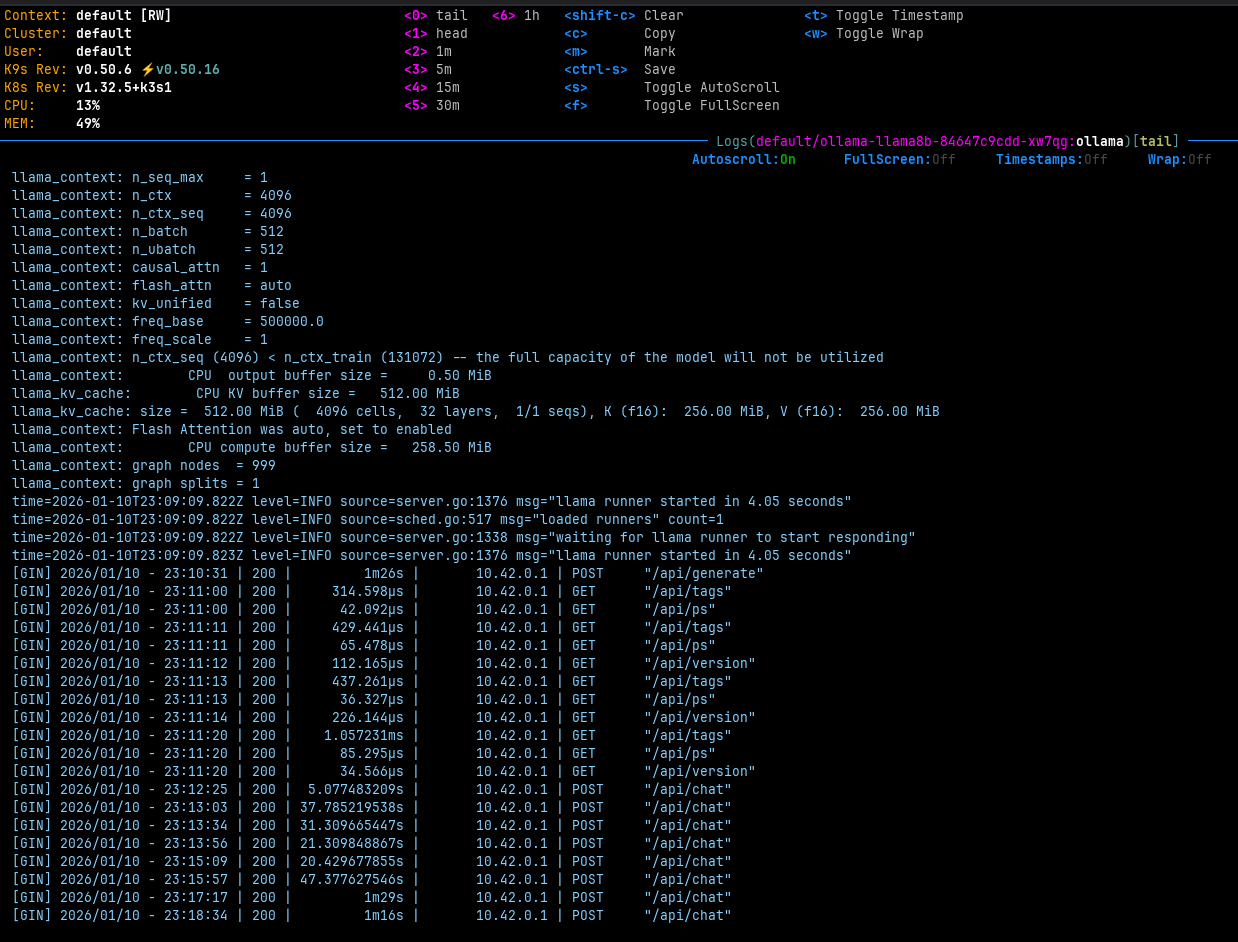Toggle the Wrap Off indicator
The width and height of the screenshot is (1238, 942).
coord(1179,160)
